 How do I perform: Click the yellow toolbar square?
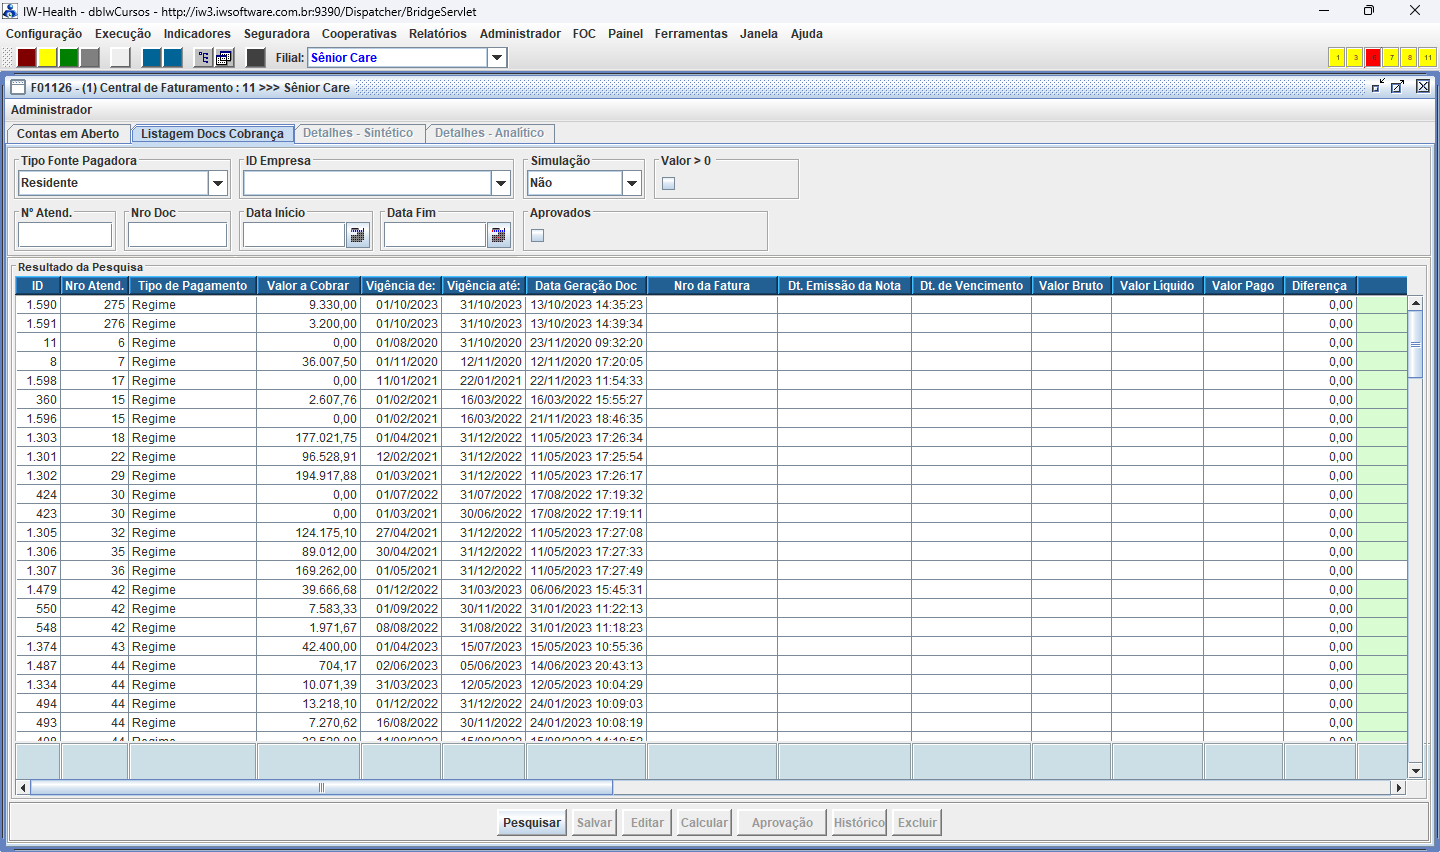[48, 58]
